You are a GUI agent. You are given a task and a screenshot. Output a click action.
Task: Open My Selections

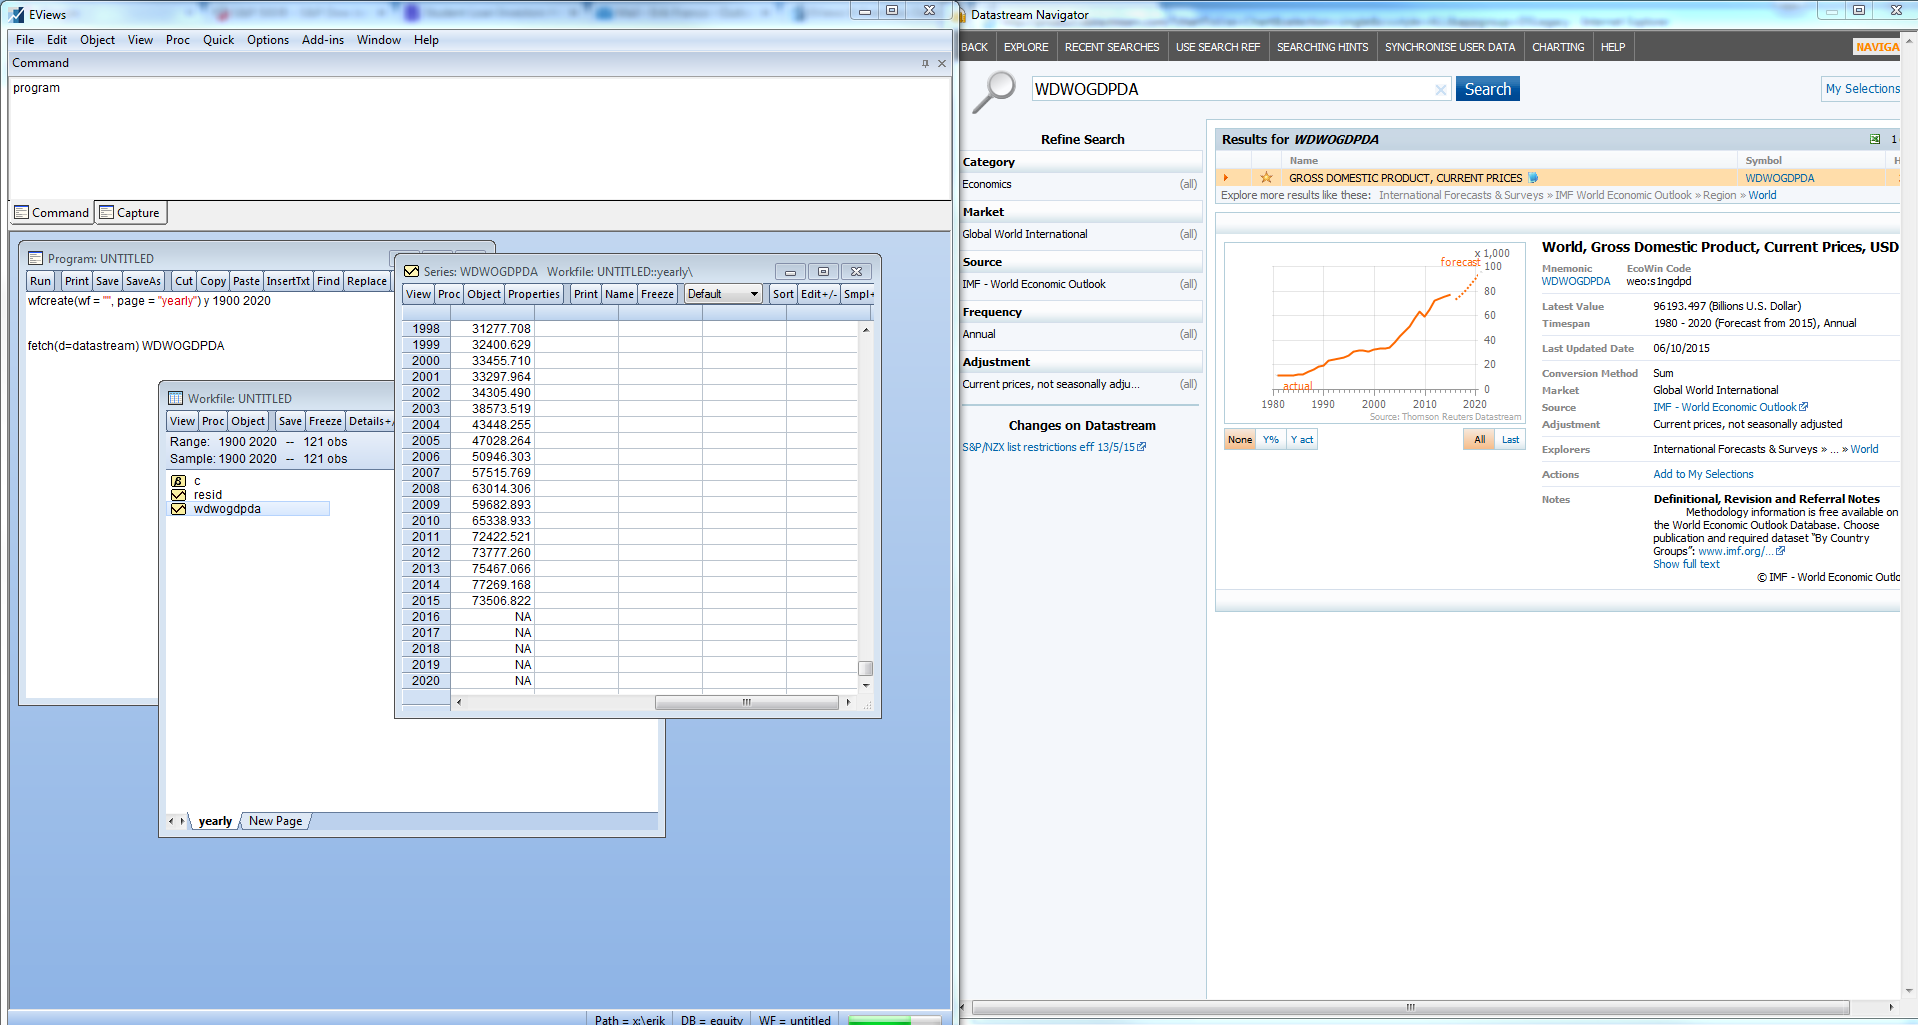pyautogui.click(x=1861, y=89)
